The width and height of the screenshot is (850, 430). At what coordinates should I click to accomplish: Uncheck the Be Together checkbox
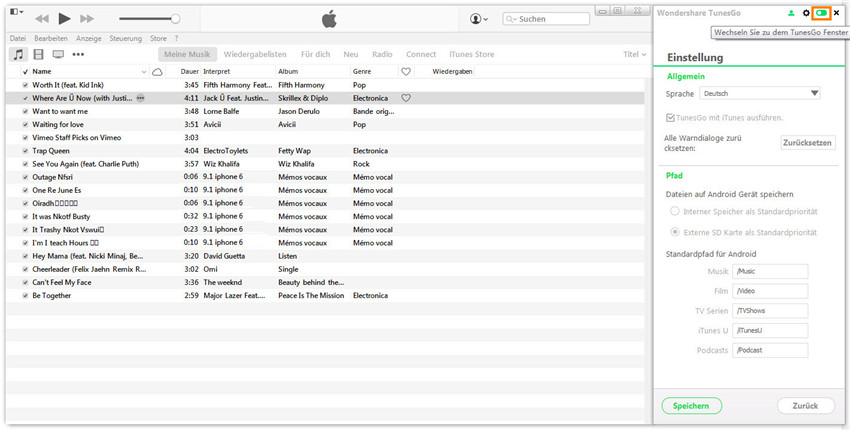[25, 296]
